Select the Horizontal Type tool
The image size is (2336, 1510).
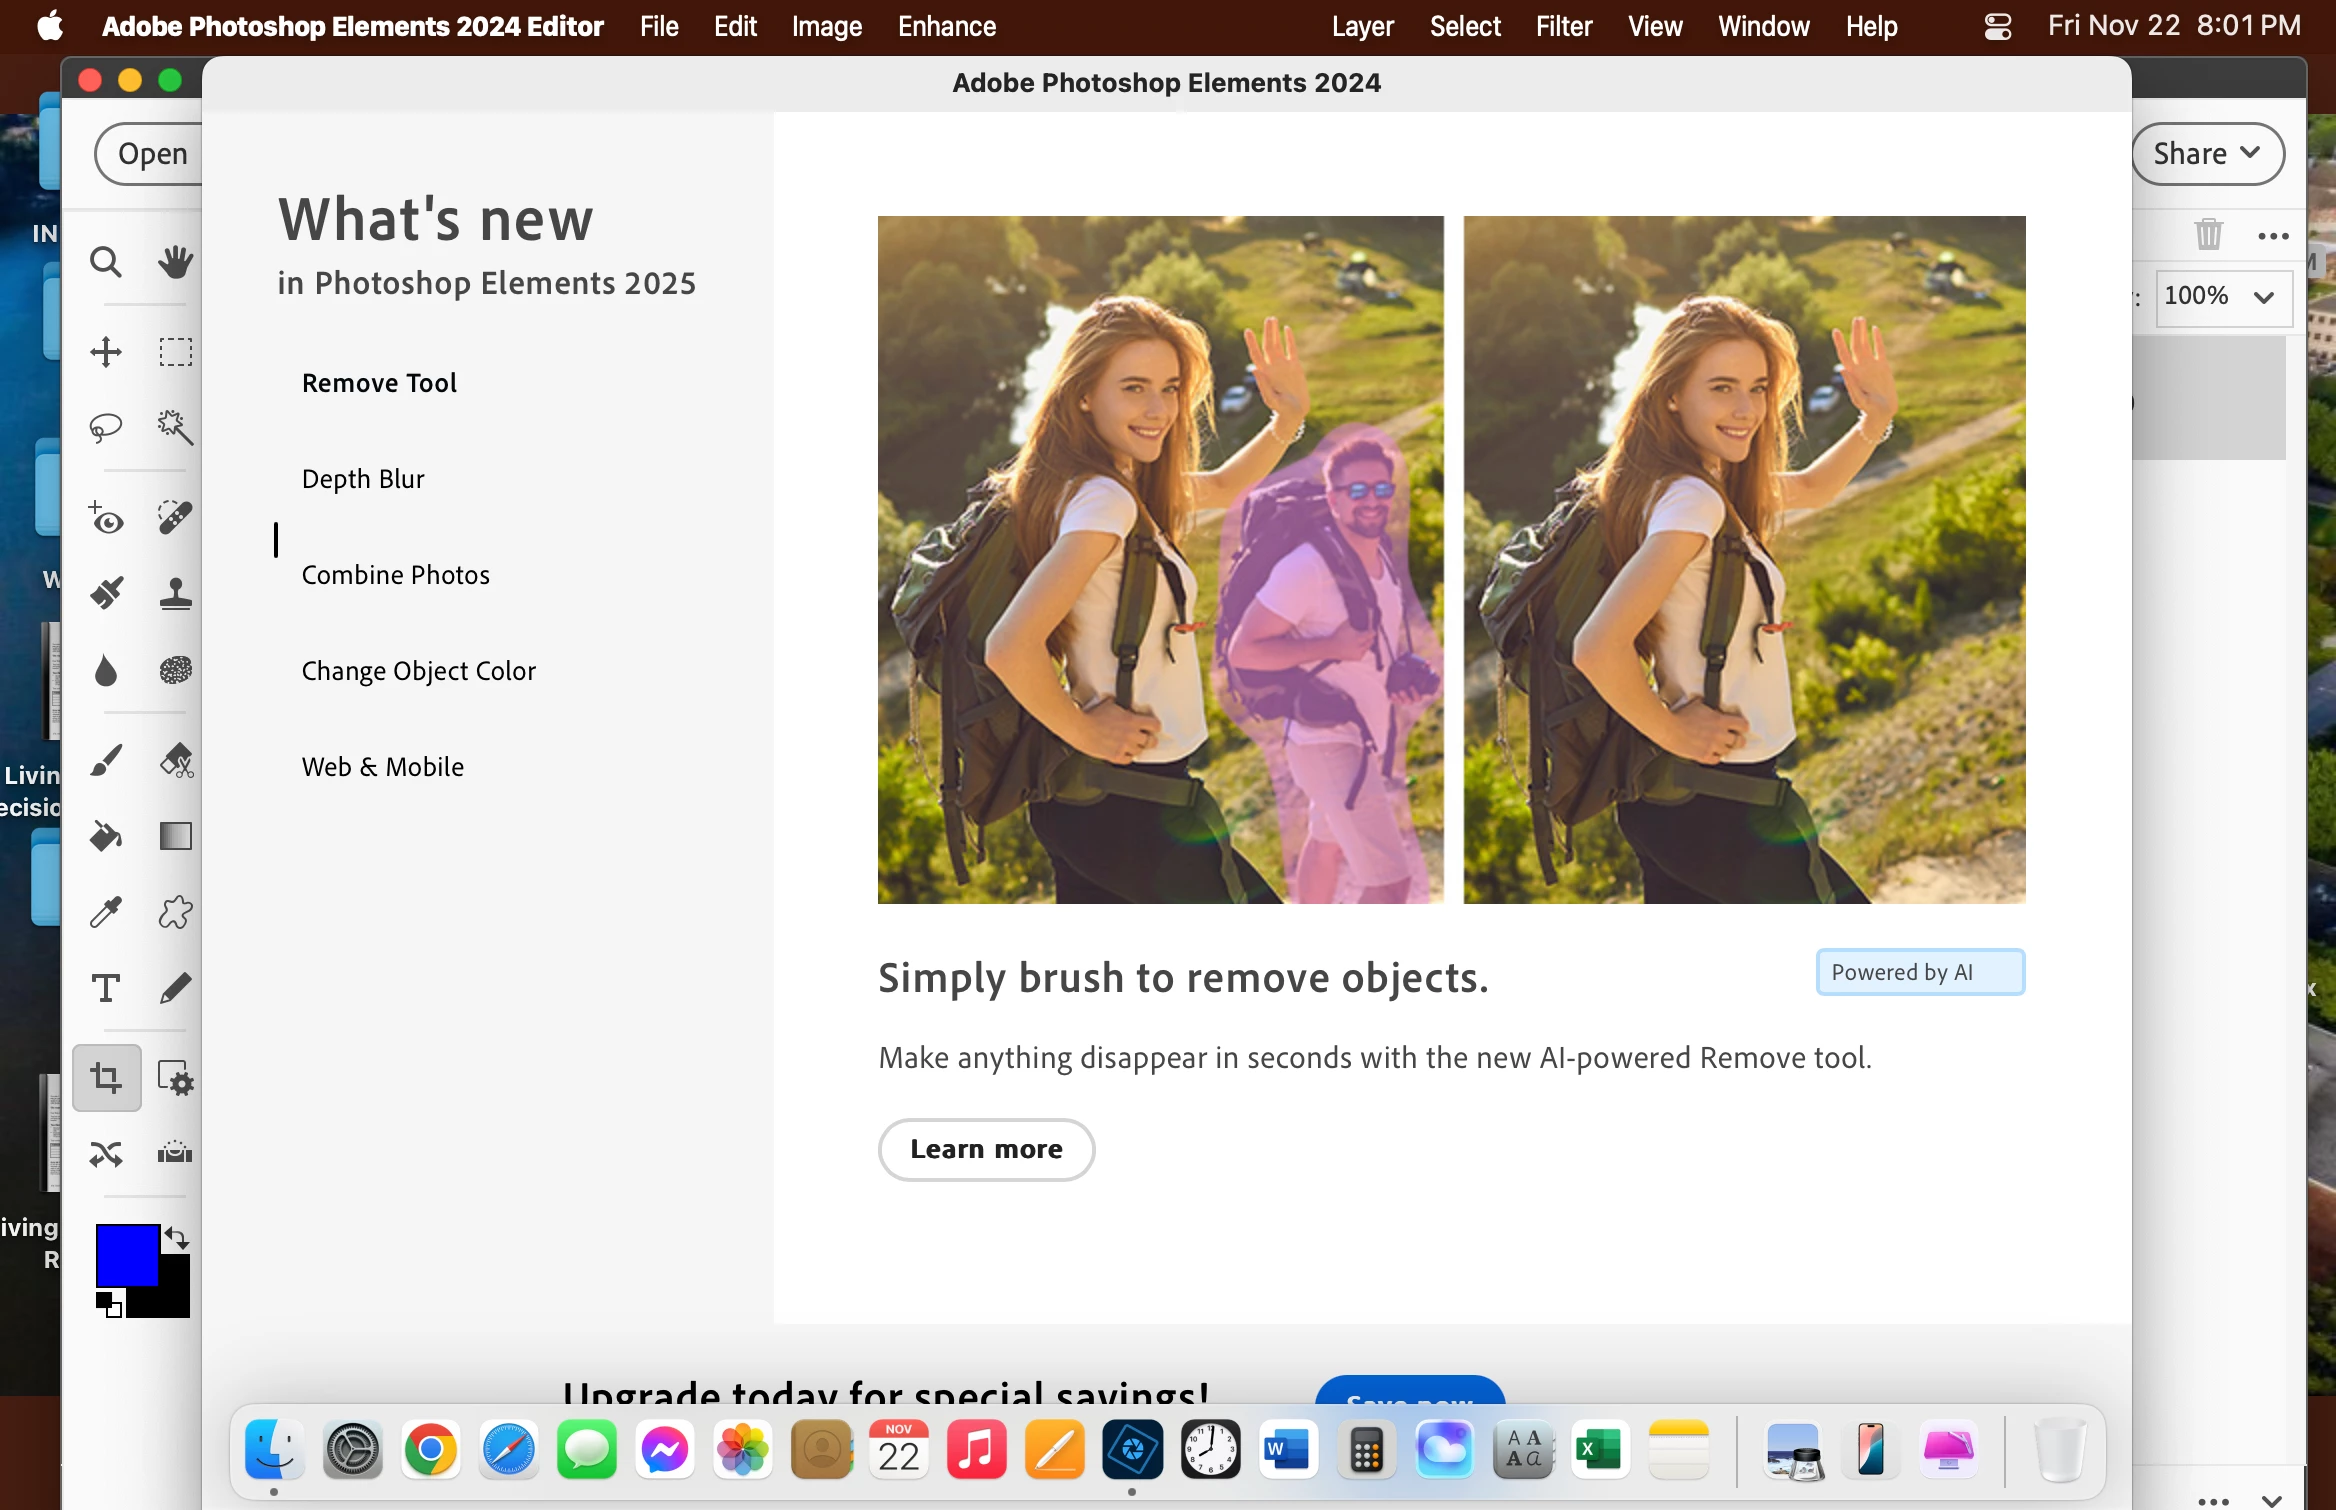point(105,988)
